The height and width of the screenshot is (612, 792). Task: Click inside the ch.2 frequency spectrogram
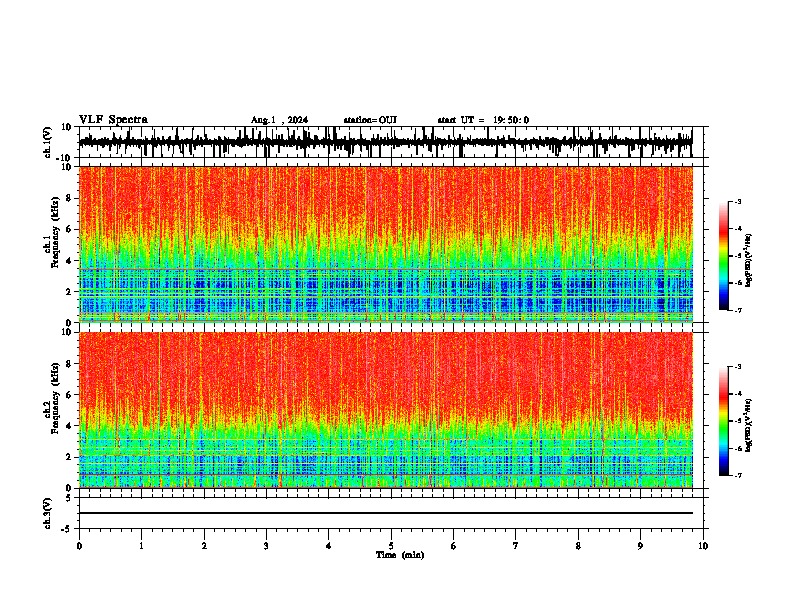[385, 410]
